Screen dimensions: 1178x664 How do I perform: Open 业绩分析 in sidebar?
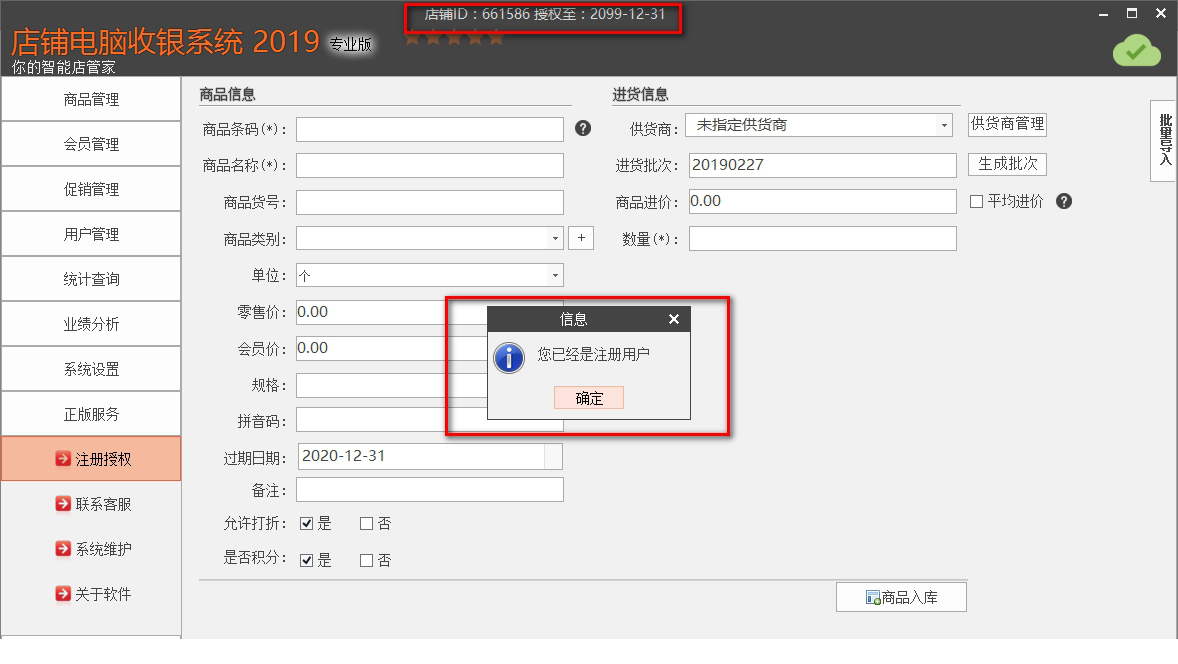pyautogui.click(x=91, y=324)
